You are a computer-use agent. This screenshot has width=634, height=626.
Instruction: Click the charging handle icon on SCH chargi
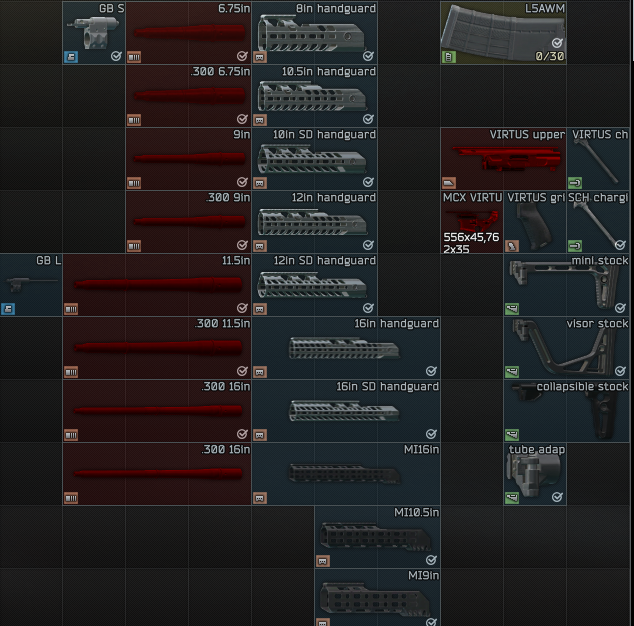coord(575,246)
